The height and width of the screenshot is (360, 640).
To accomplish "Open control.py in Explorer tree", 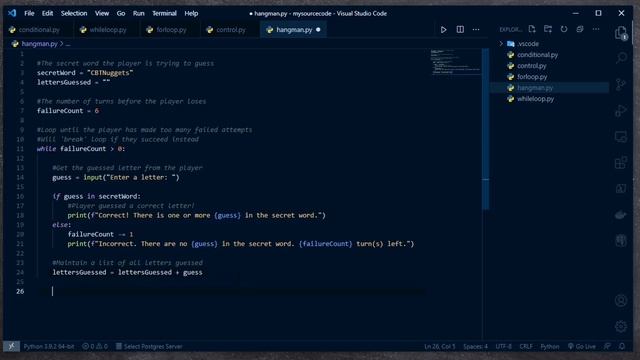I will tap(531, 66).
